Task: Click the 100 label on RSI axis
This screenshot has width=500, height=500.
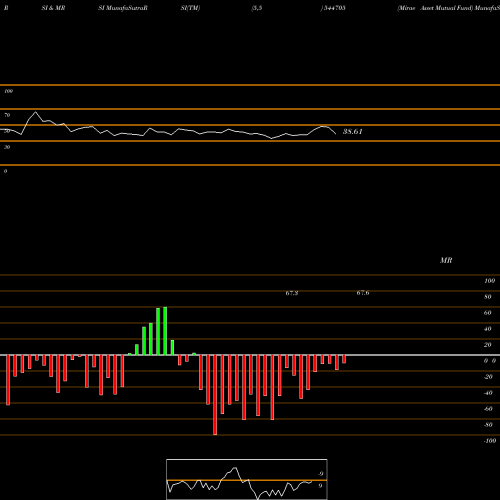Action: pos(9,91)
